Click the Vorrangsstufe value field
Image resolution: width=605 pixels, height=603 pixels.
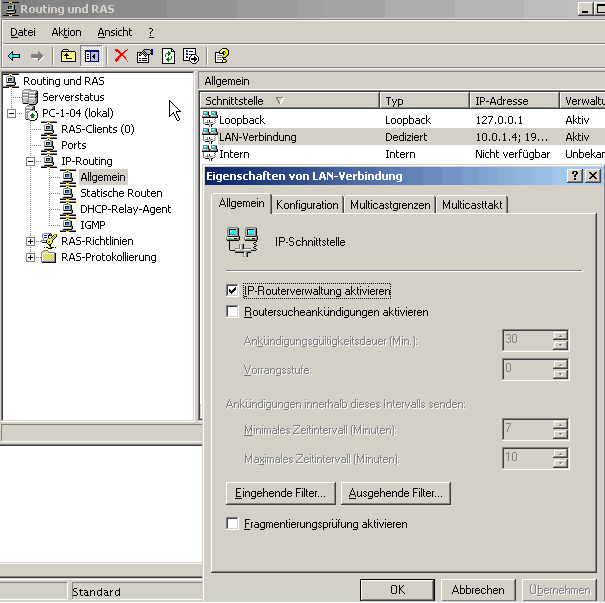point(527,369)
